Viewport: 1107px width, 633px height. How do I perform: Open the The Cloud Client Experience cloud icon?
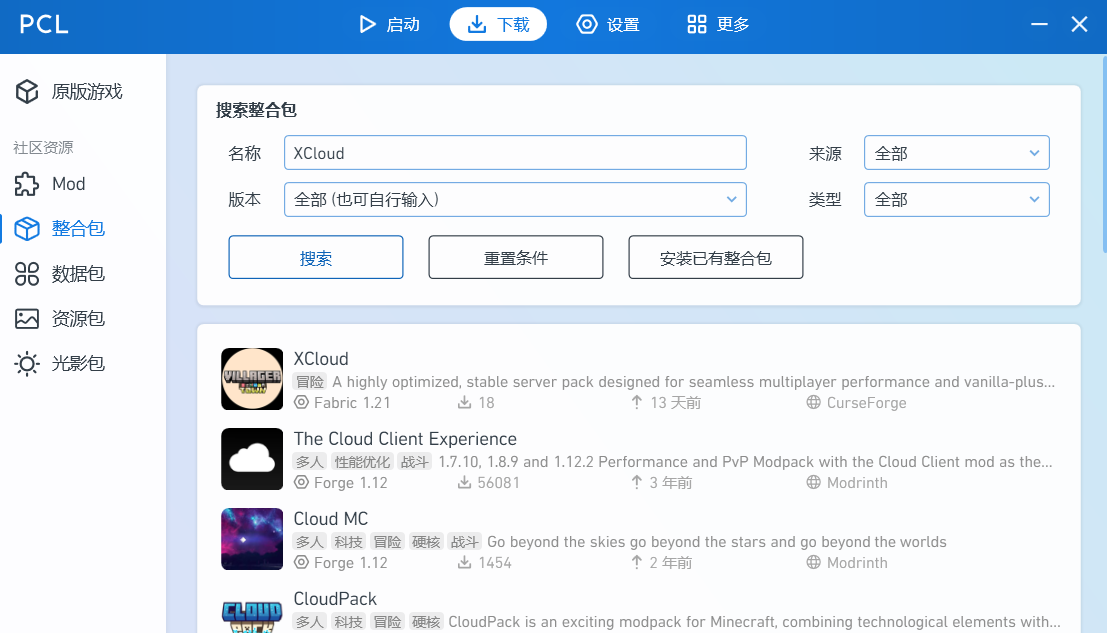pos(252,459)
